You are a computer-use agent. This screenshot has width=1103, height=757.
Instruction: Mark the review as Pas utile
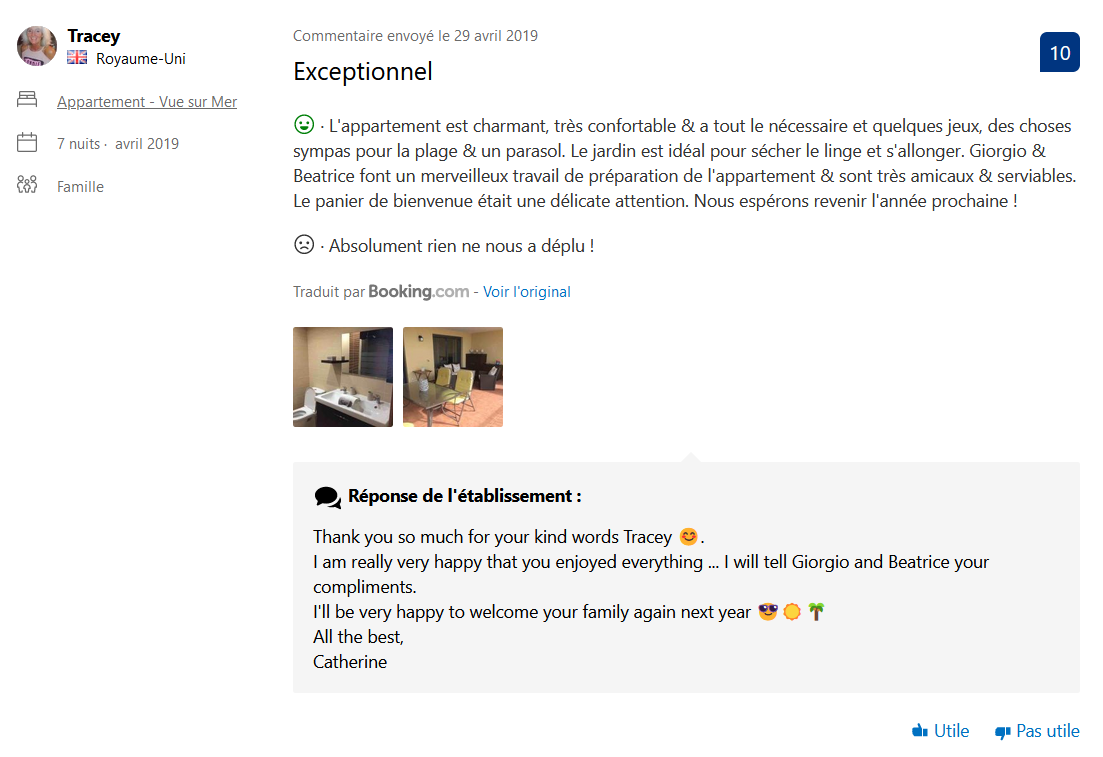coord(1047,731)
